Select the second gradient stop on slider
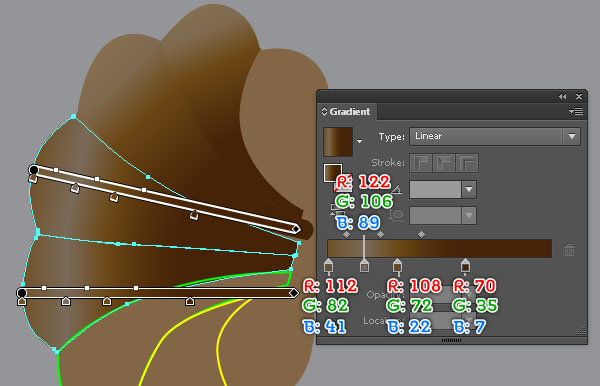Image resolution: width=600 pixels, height=386 pixels. click(x=364, y=265)
